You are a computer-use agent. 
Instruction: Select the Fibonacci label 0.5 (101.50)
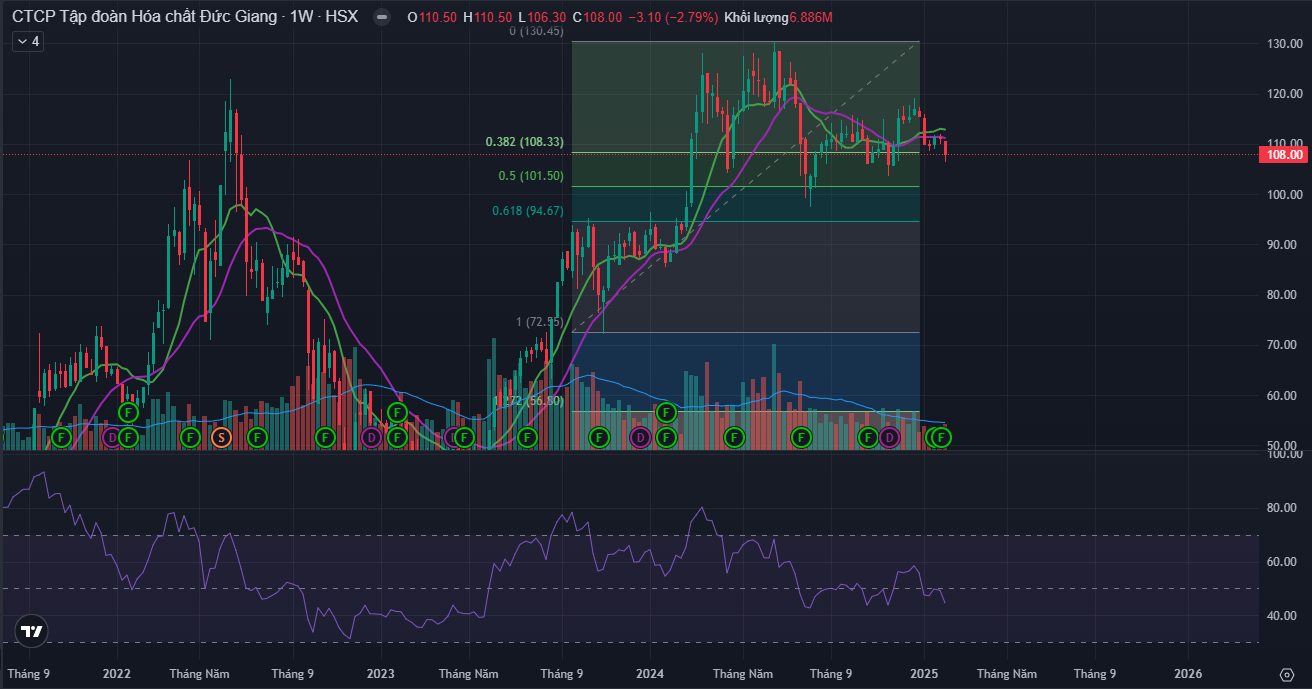point(532,176)
